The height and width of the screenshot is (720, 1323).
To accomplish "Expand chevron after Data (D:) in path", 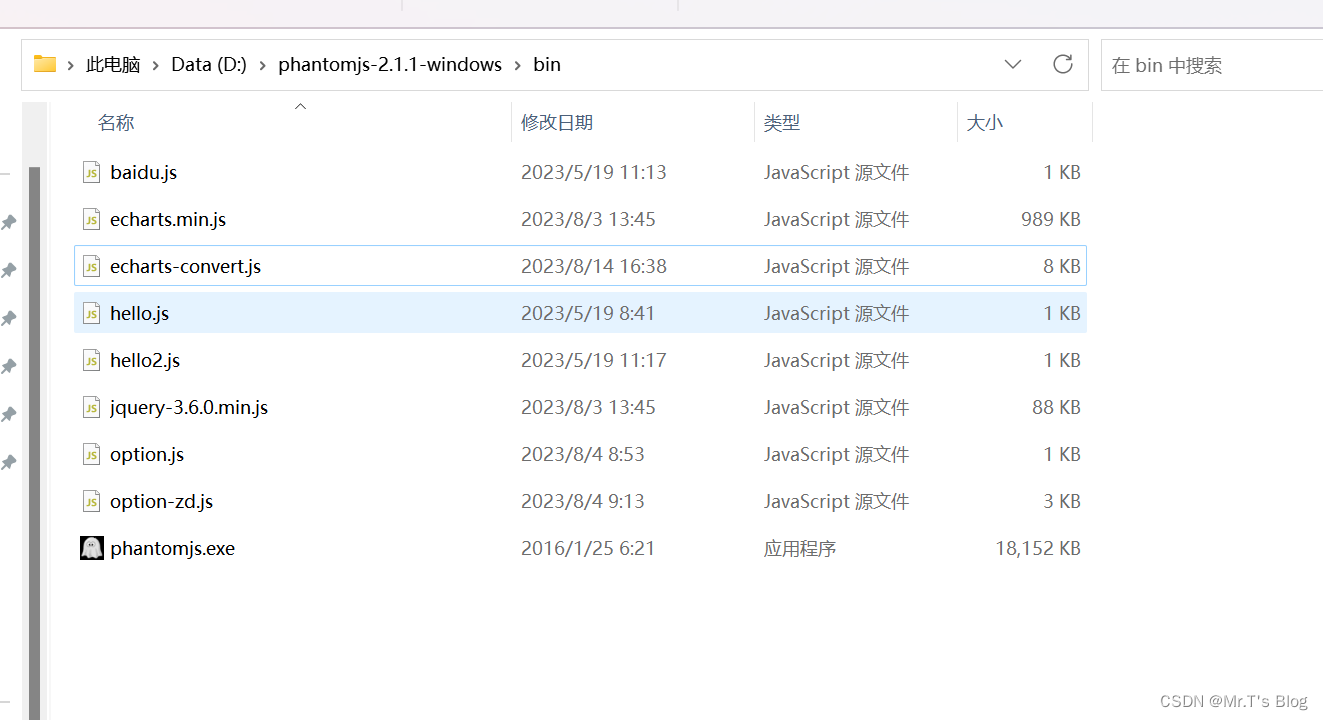I will click(x=263, y=65).
